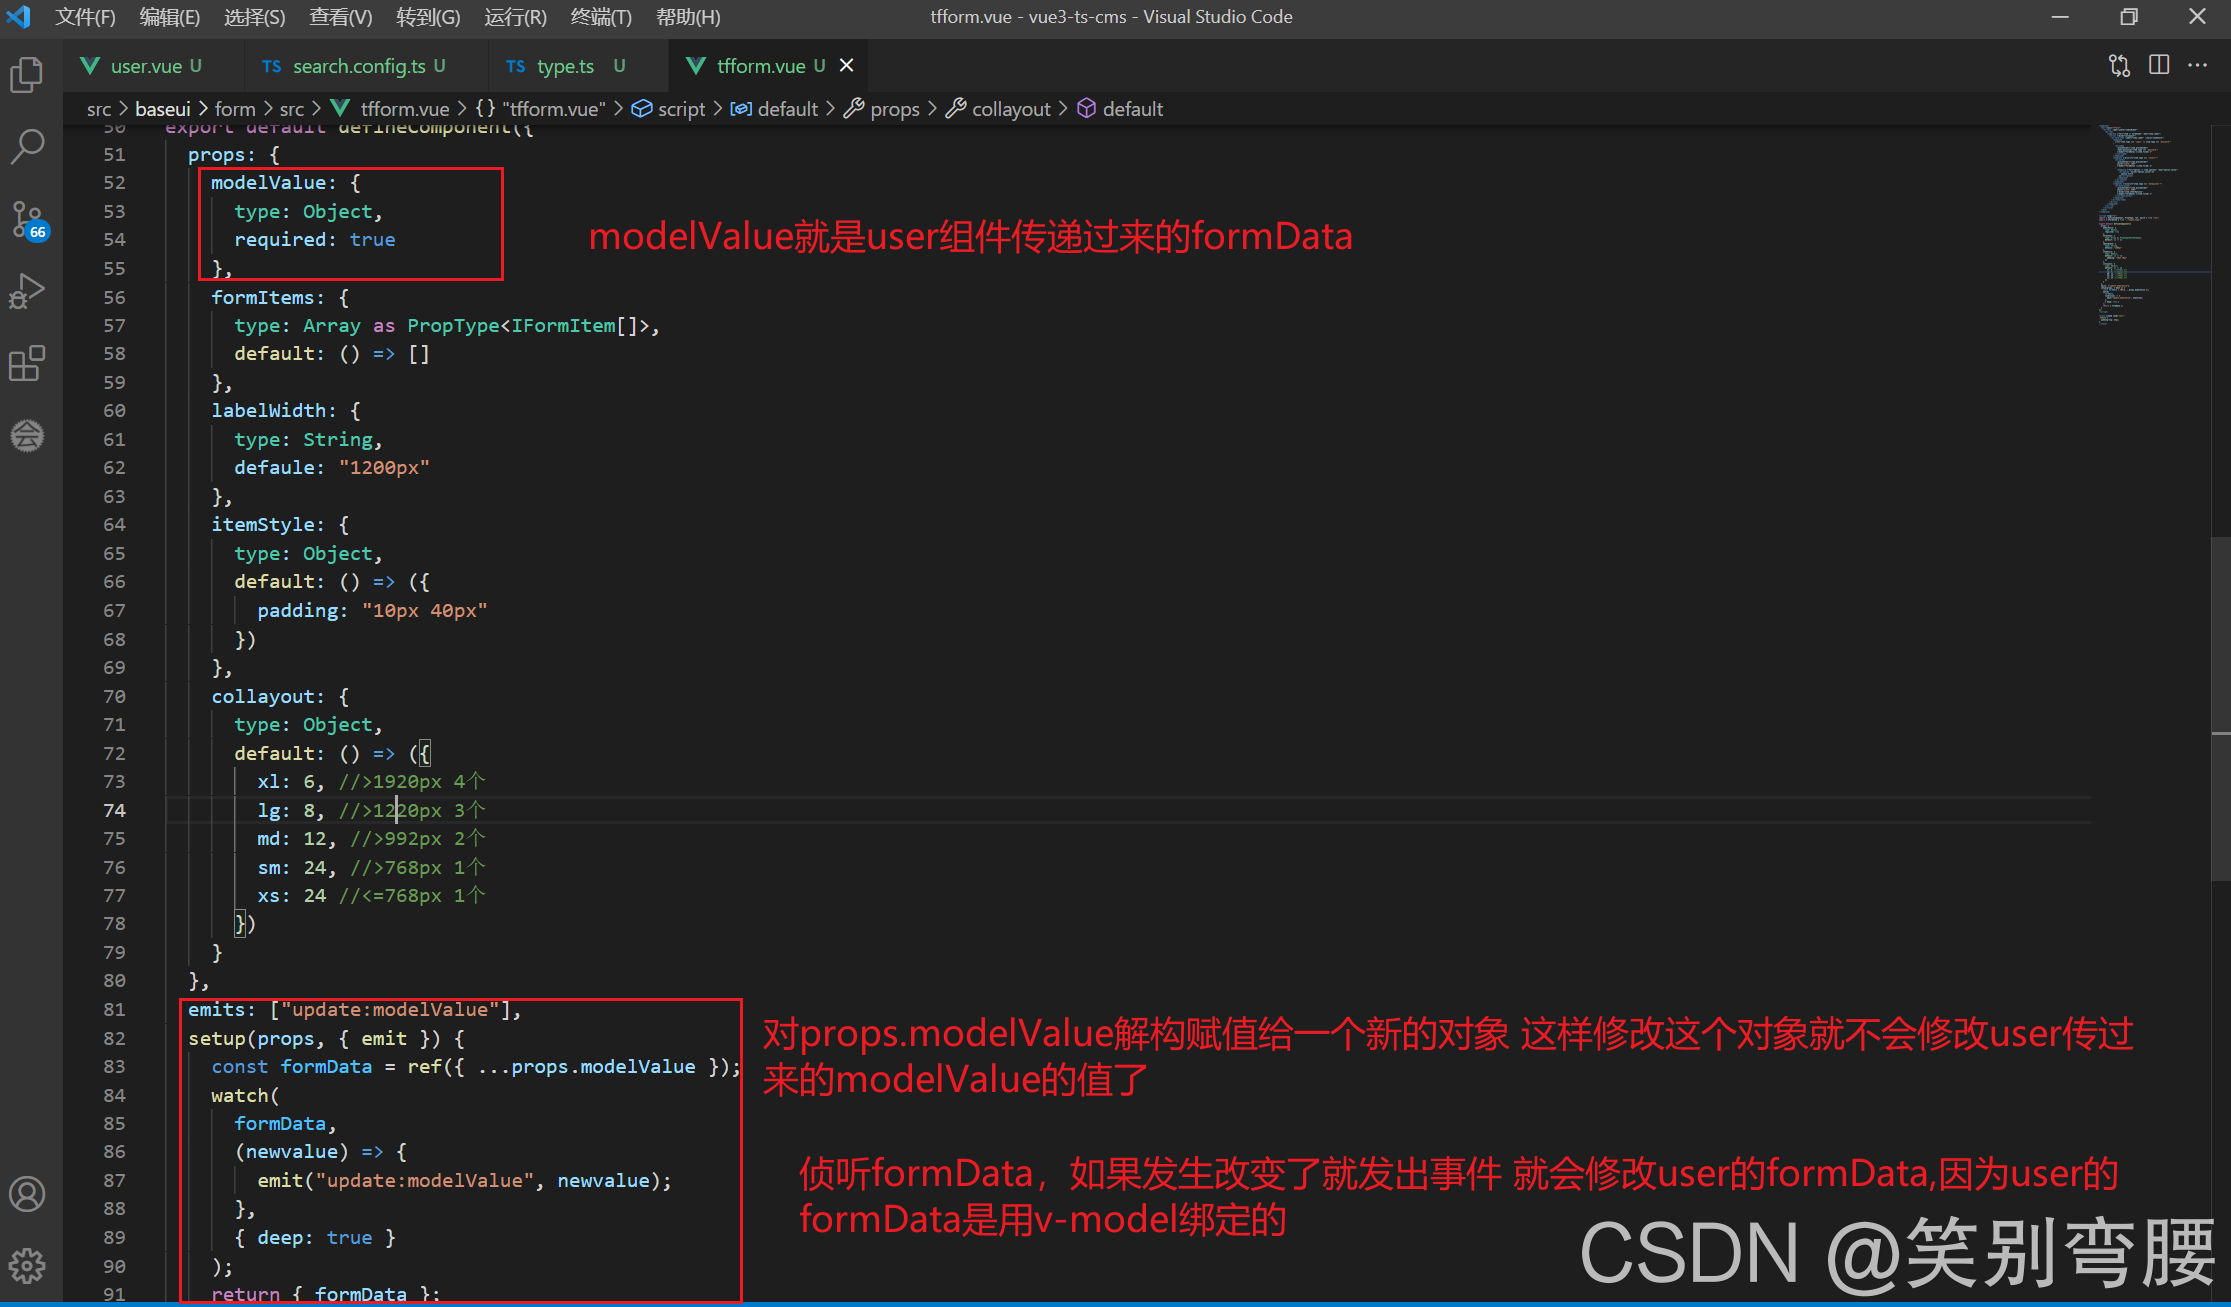Close the tfform.vue tab

(x=847, y=66)
